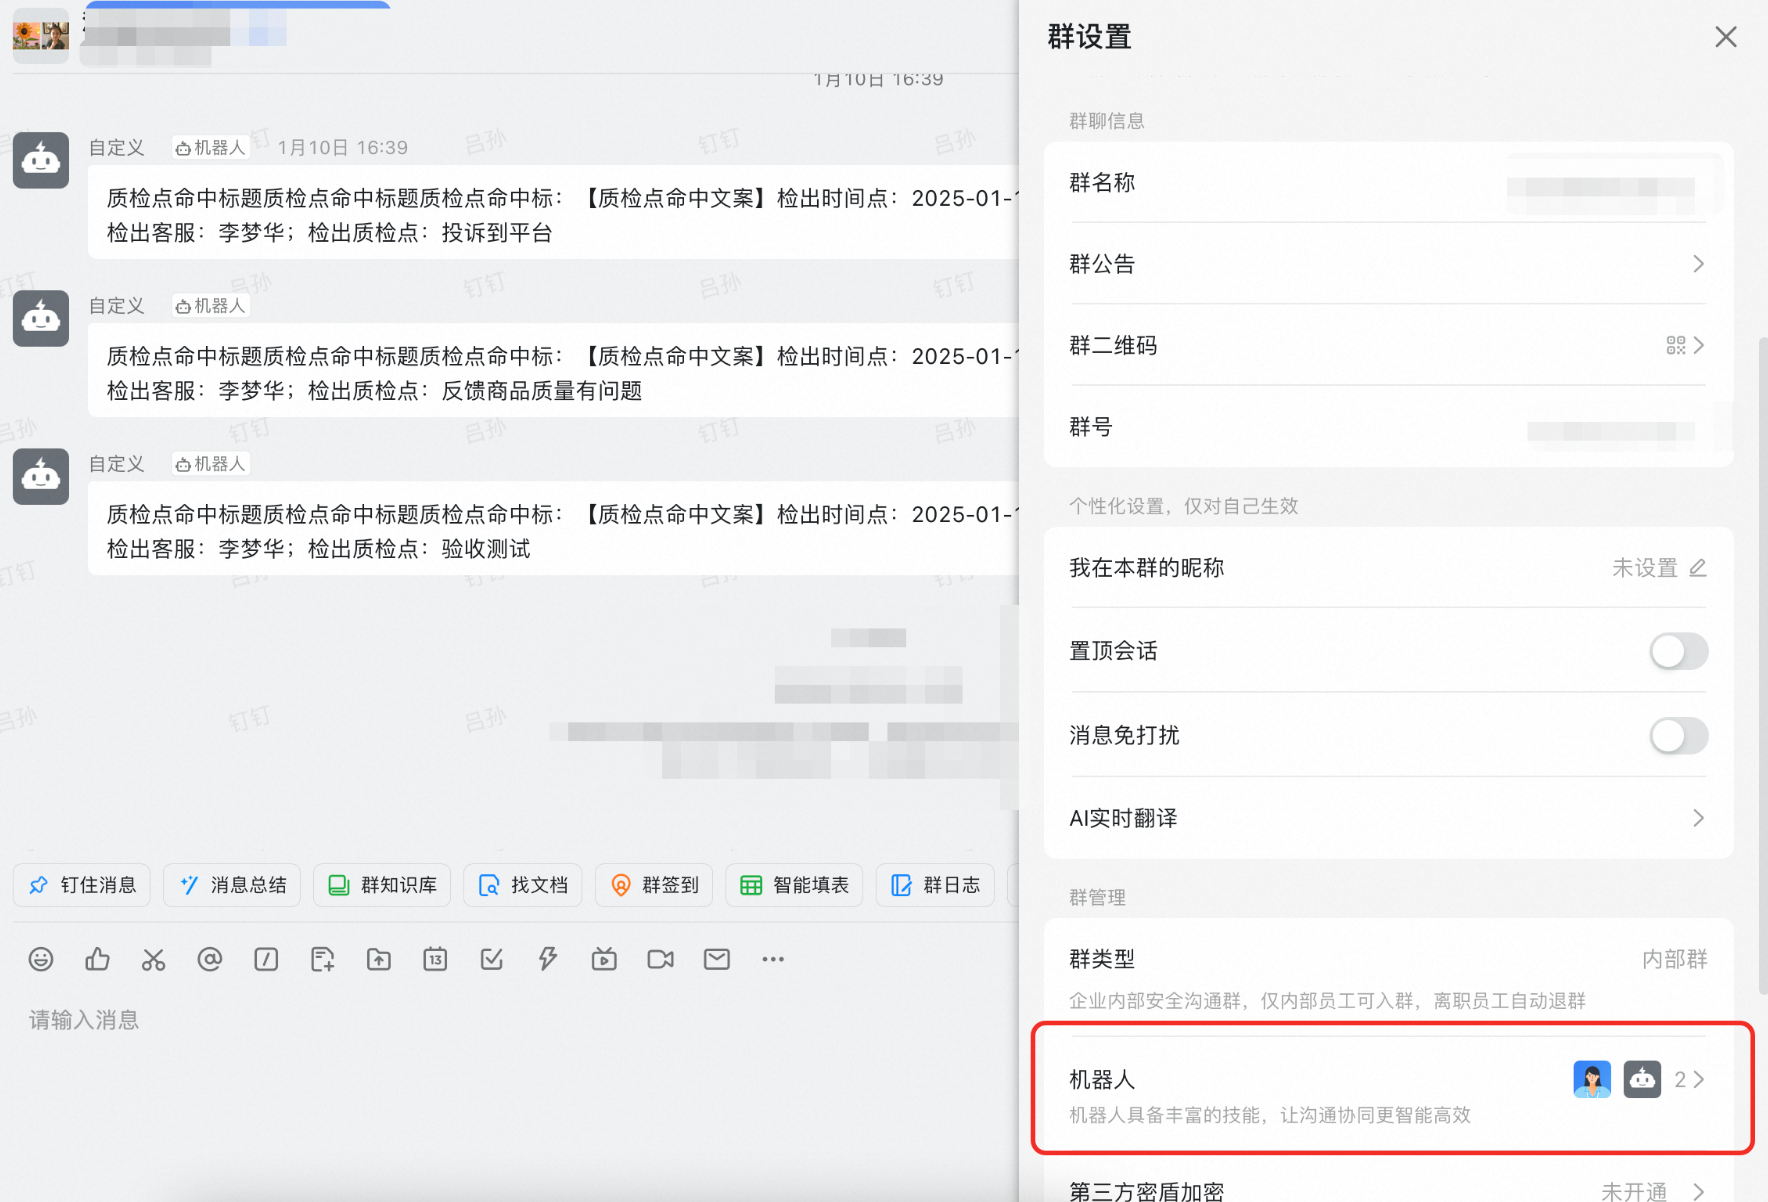Screen dimensions: 1768x1202
Task: Open more options ellipsis in message toolbar
Action: point(773,960)
